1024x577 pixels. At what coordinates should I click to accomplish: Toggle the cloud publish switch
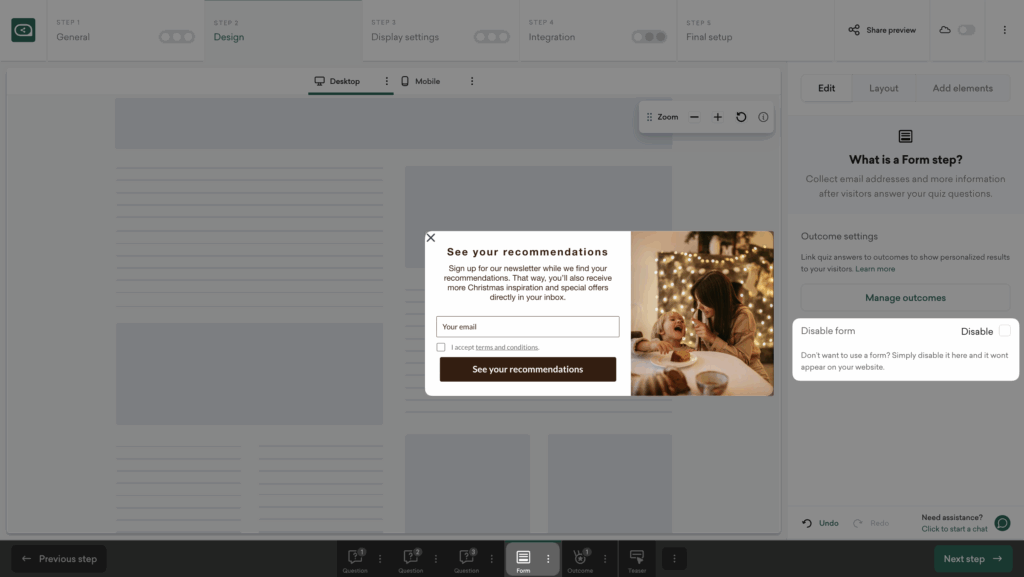(x=965, y=30)
